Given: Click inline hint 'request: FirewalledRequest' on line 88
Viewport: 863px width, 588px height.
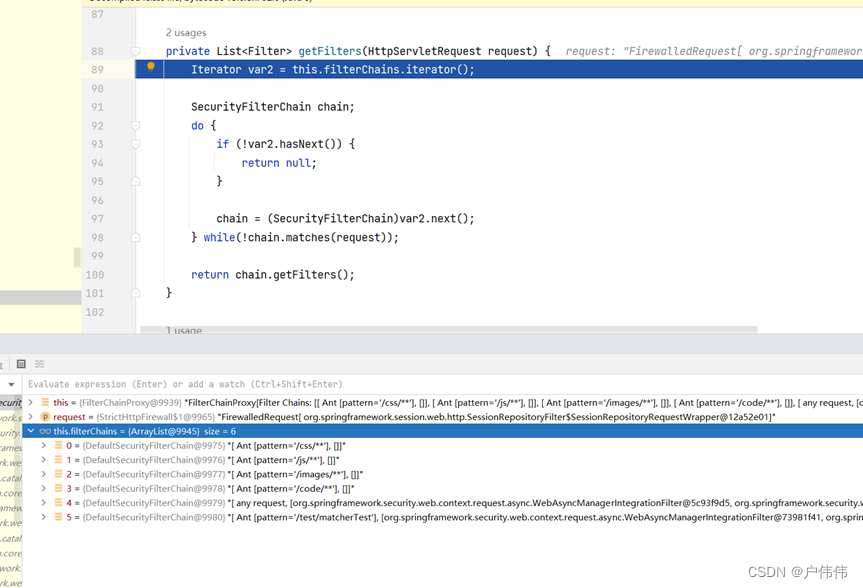Looking at the screenshot, I should point(714,51).
